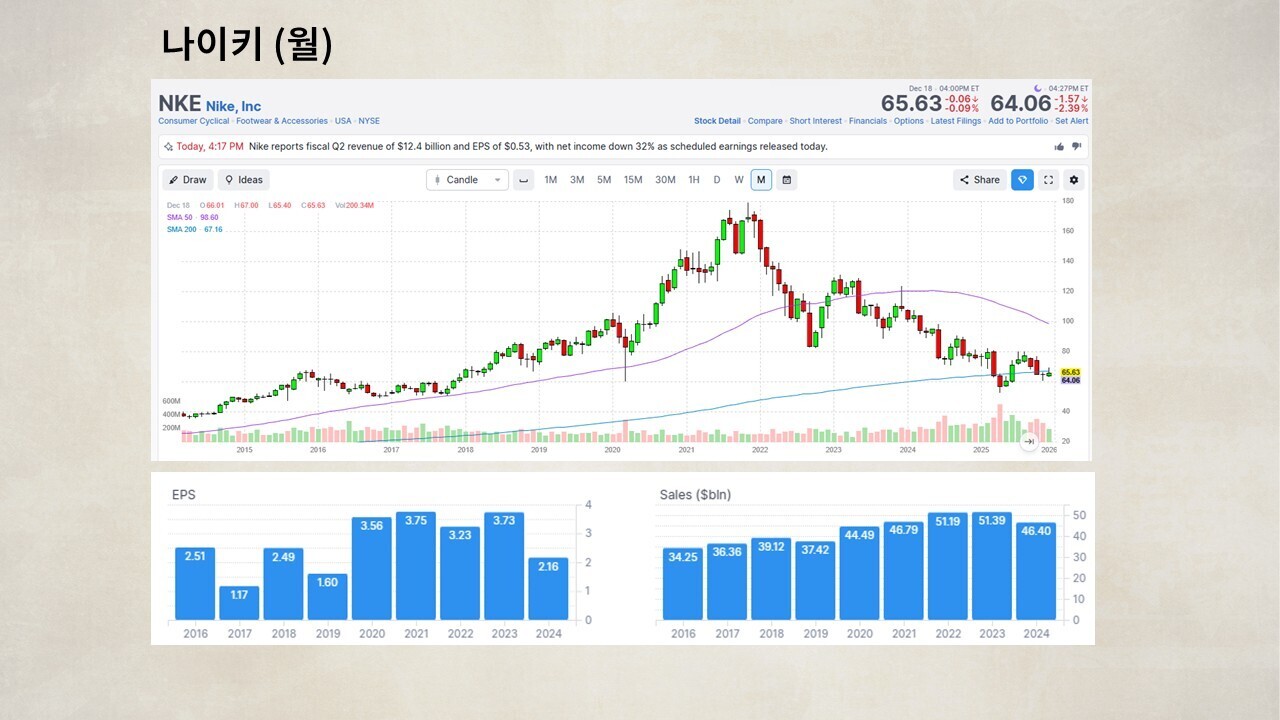Click the Set Alert link
The height and width of the screenshot is (720, 1280).
pos(1072,121)
